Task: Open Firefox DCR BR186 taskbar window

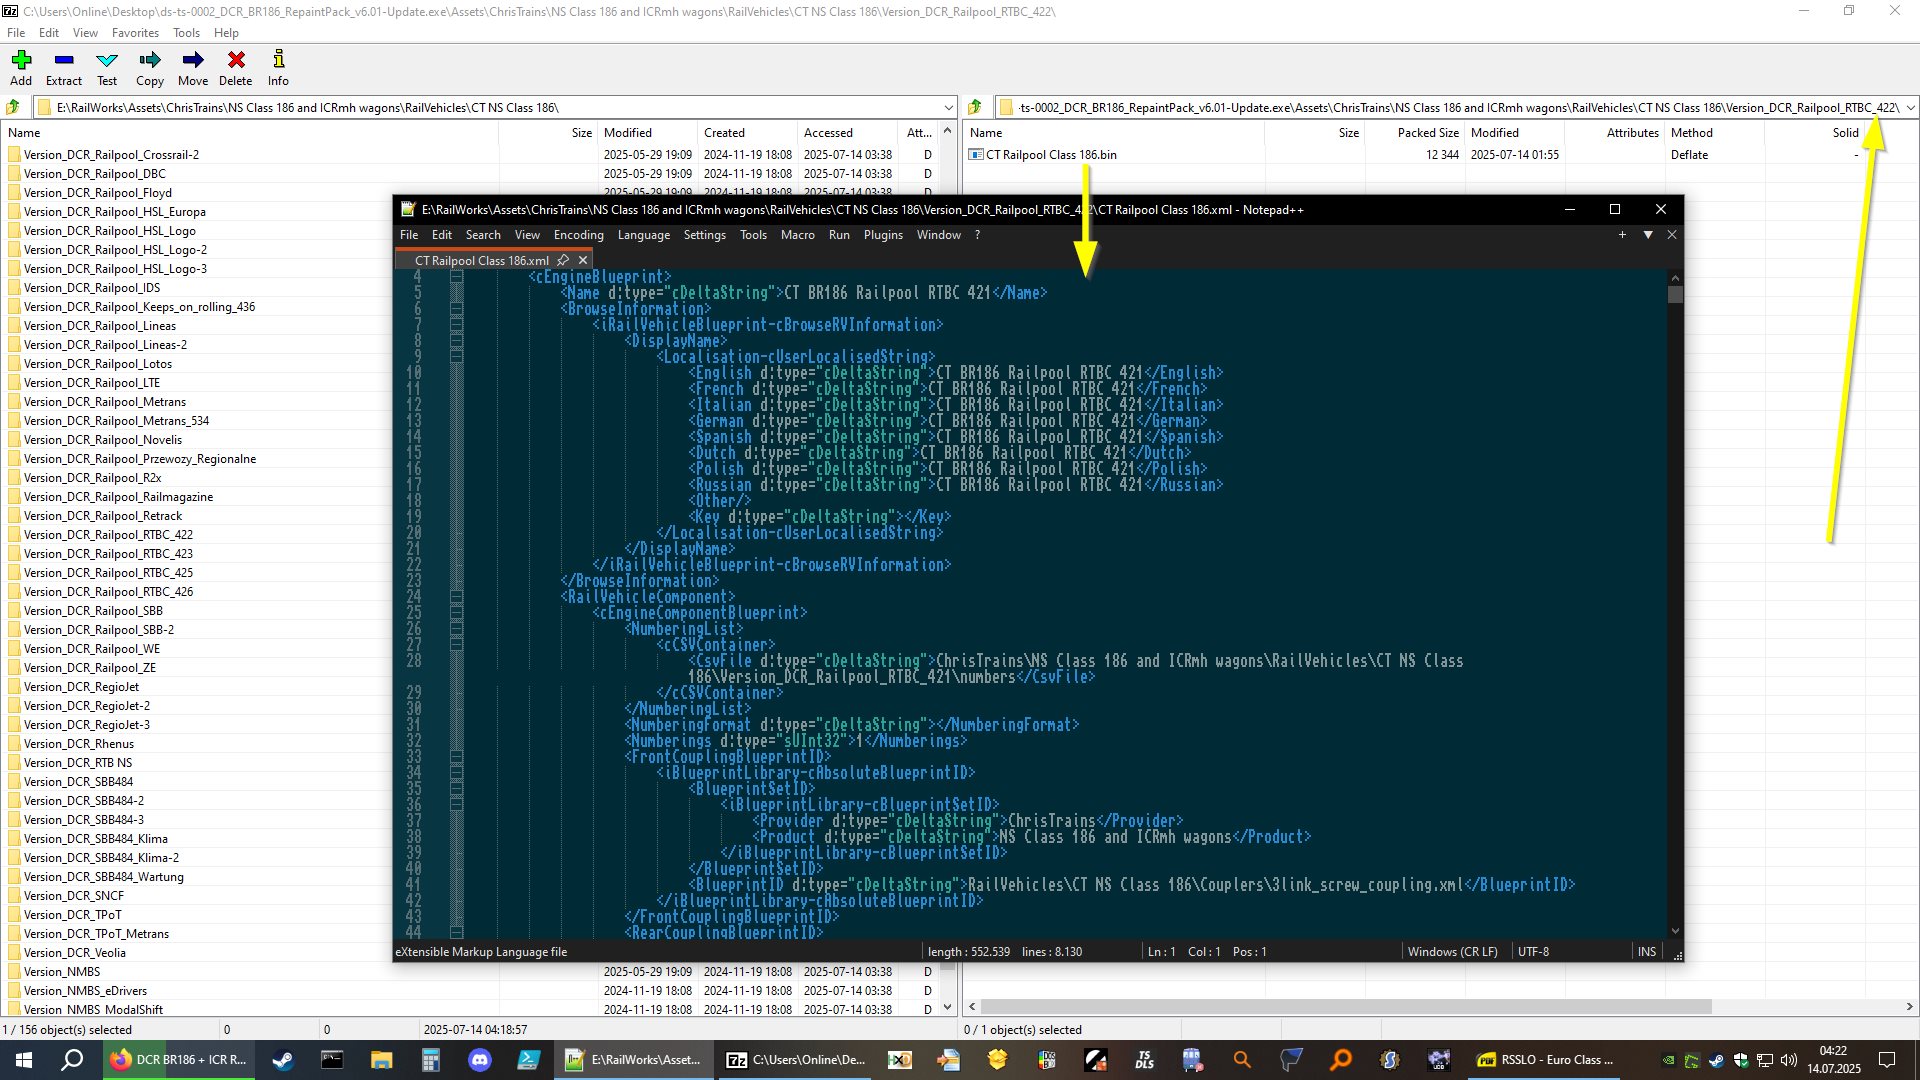Action: 179,1060
